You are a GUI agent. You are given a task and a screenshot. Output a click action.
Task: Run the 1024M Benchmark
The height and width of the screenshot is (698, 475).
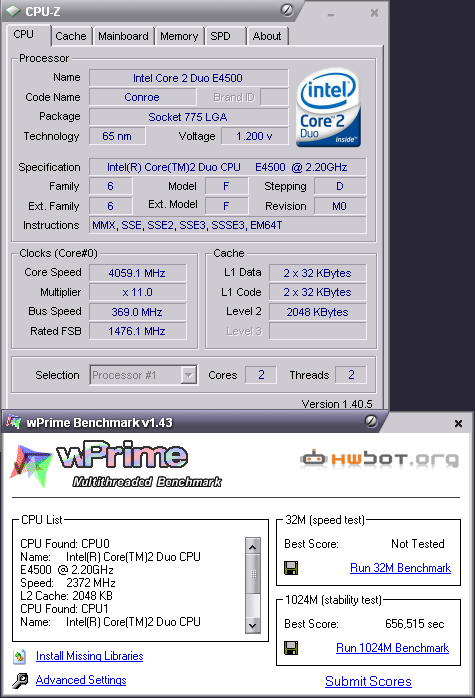pos(392,648)
